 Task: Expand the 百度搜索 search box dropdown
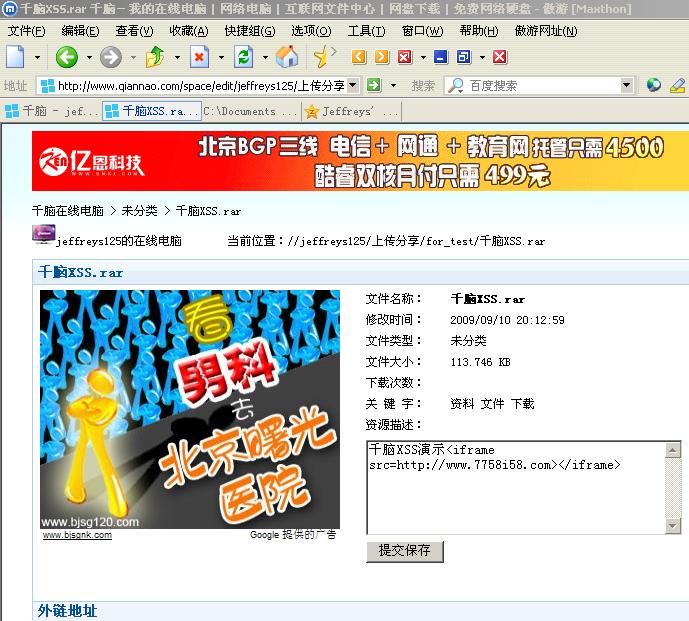[x=626, y=86]
